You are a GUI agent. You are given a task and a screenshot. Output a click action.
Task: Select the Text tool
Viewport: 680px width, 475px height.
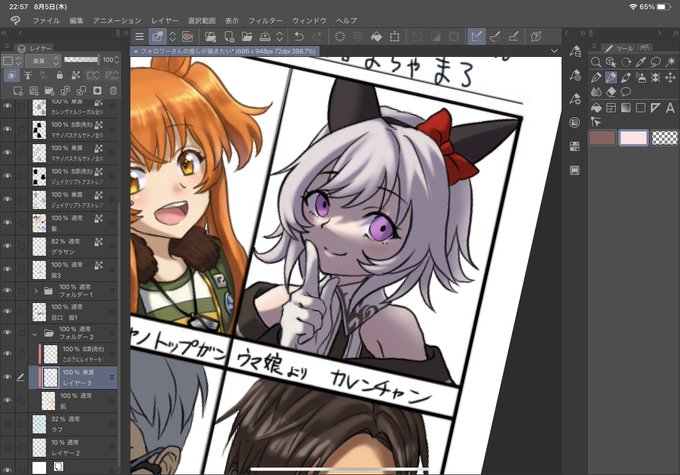click(x=670, y=108)
